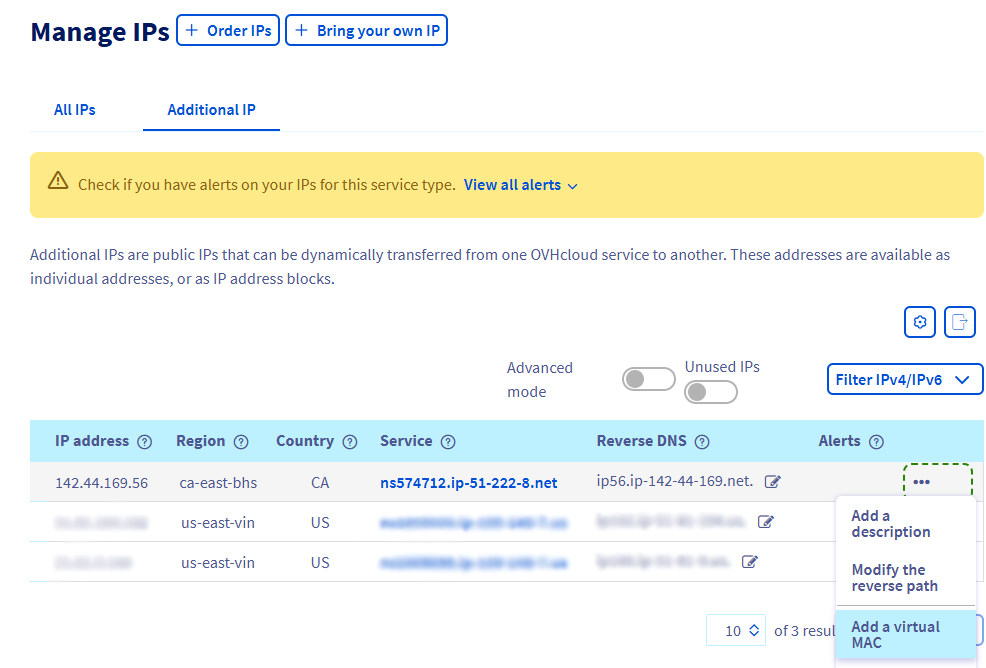This screenshot has height=668, width=986.
Task: Select the Additional IP tab
Action: (x=211, y=109)
